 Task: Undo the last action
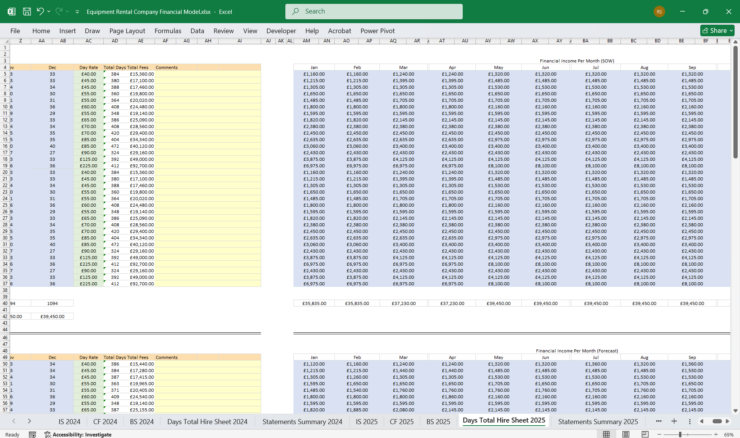coord(40,11)
